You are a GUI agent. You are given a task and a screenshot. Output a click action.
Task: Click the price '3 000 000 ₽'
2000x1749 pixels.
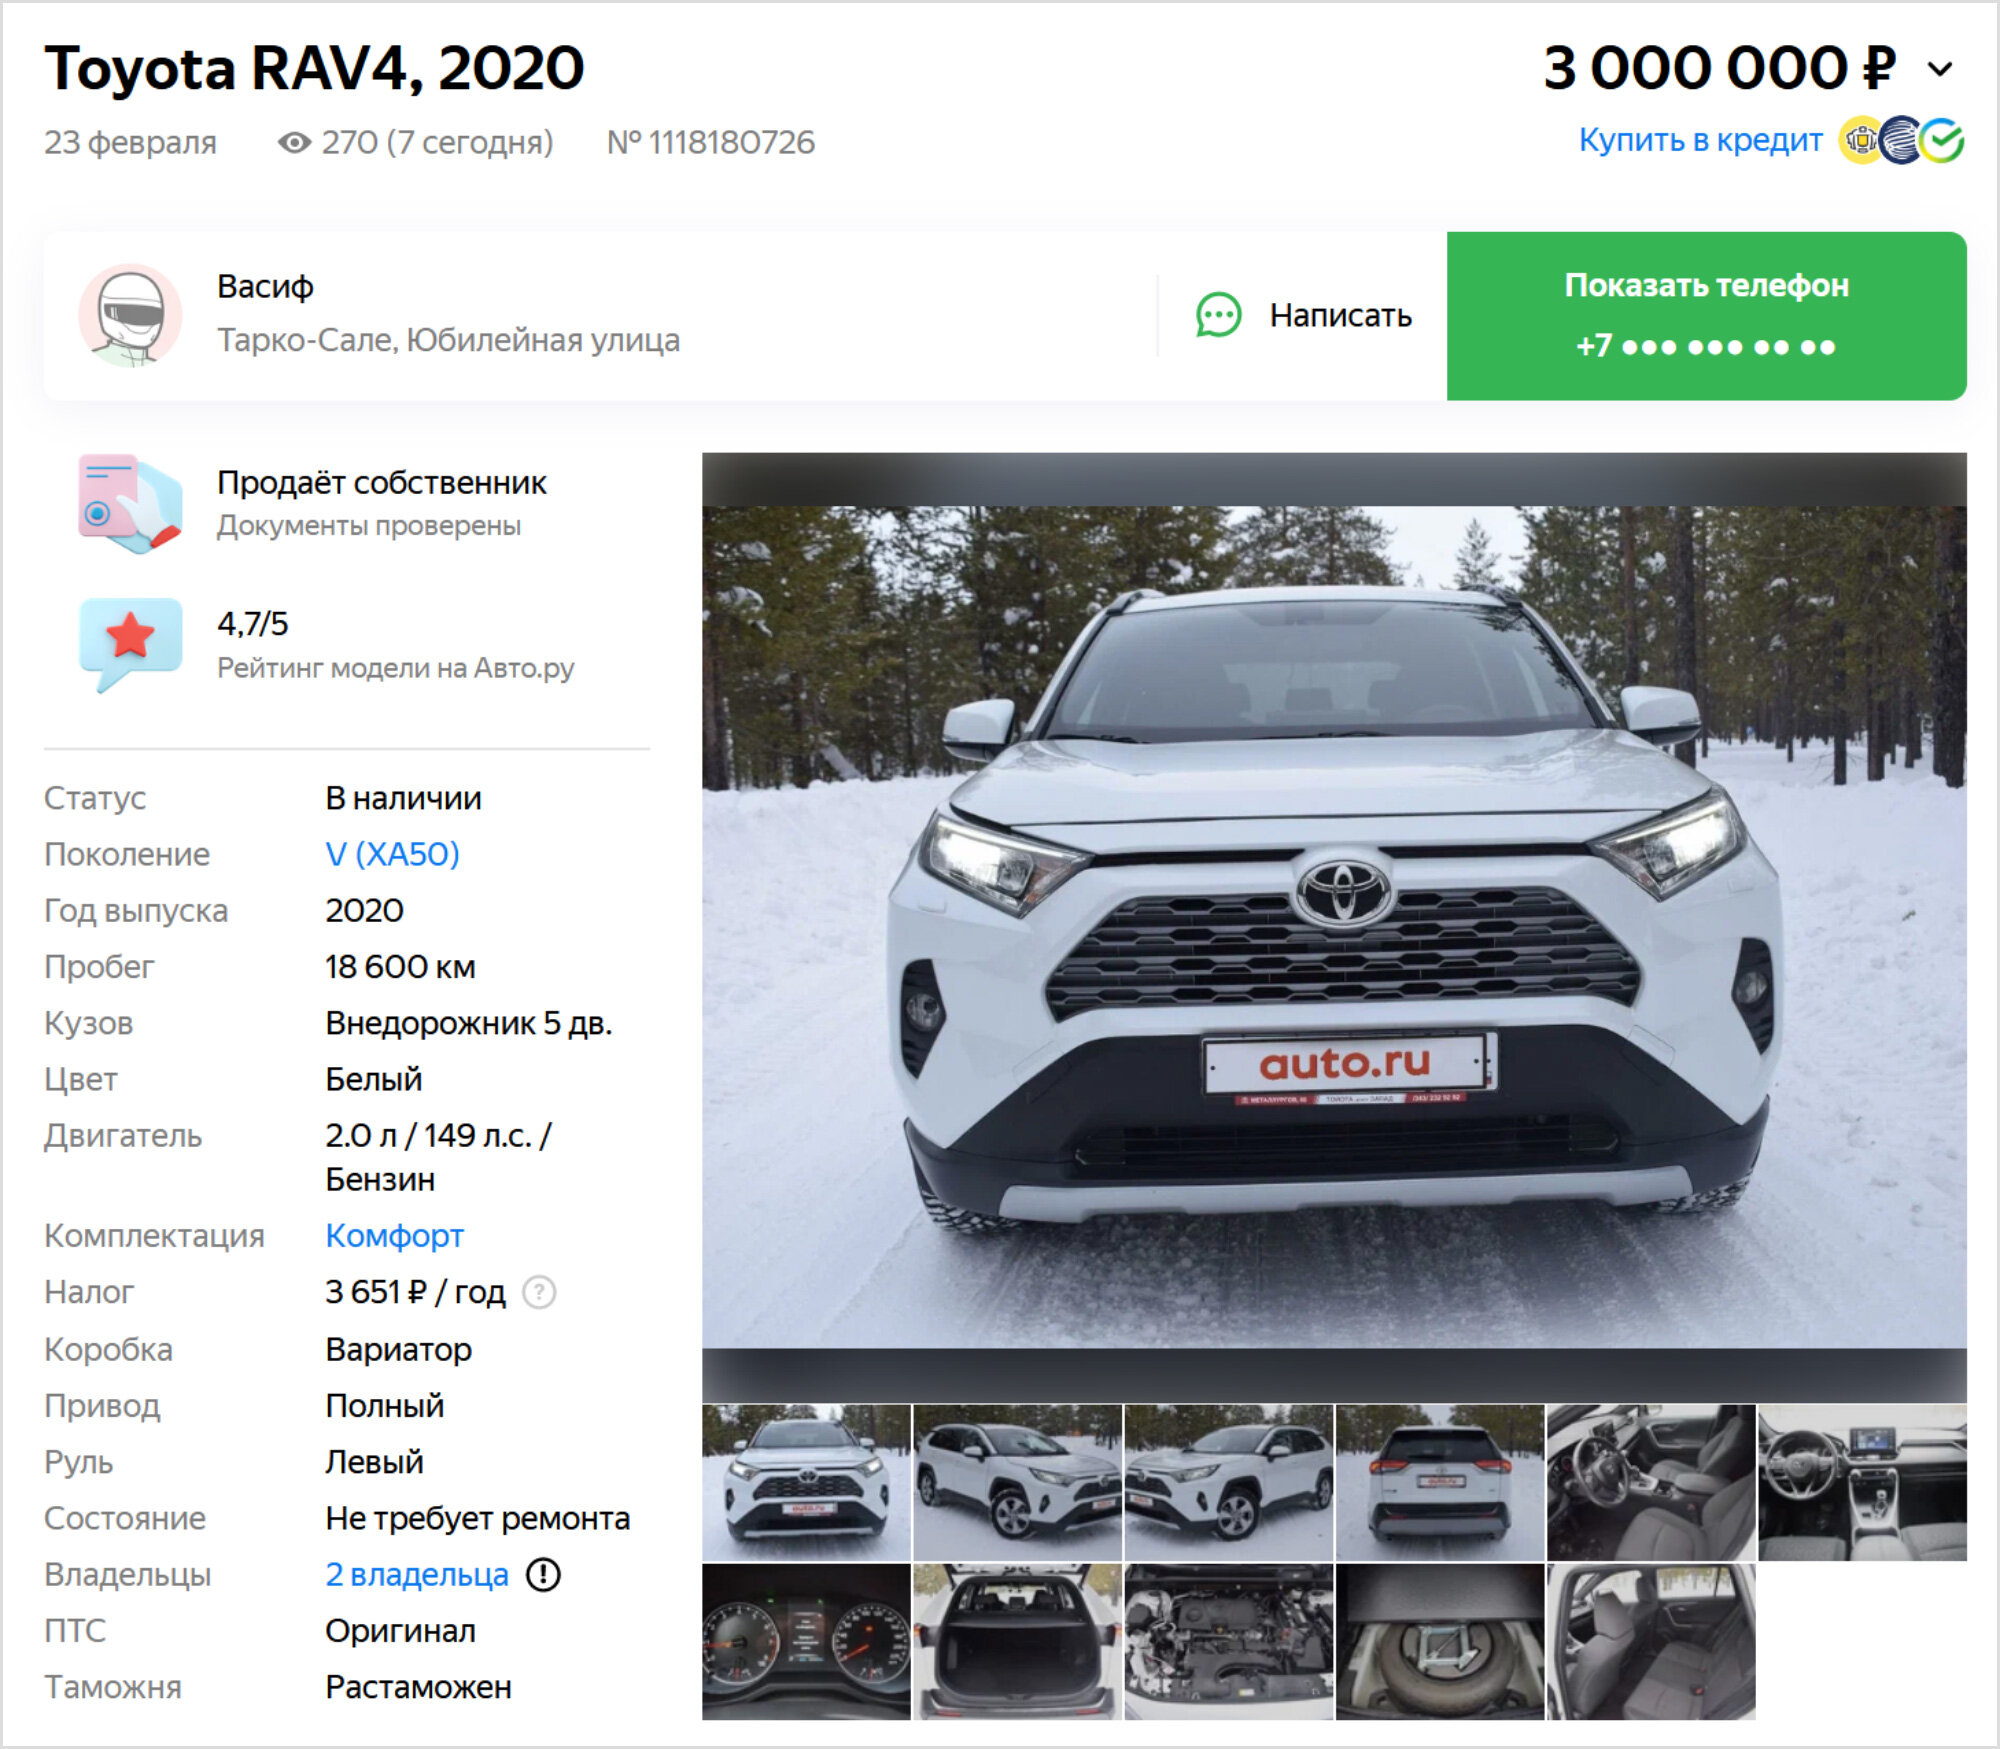click(1720, 69)
